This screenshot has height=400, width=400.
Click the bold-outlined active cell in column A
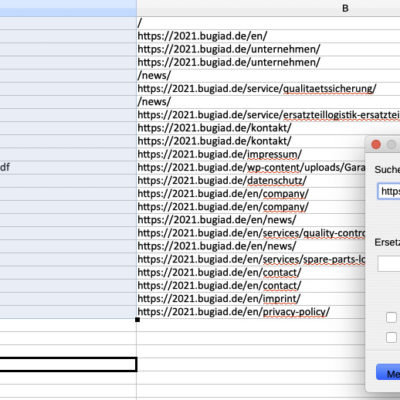[x=68, y=364]
